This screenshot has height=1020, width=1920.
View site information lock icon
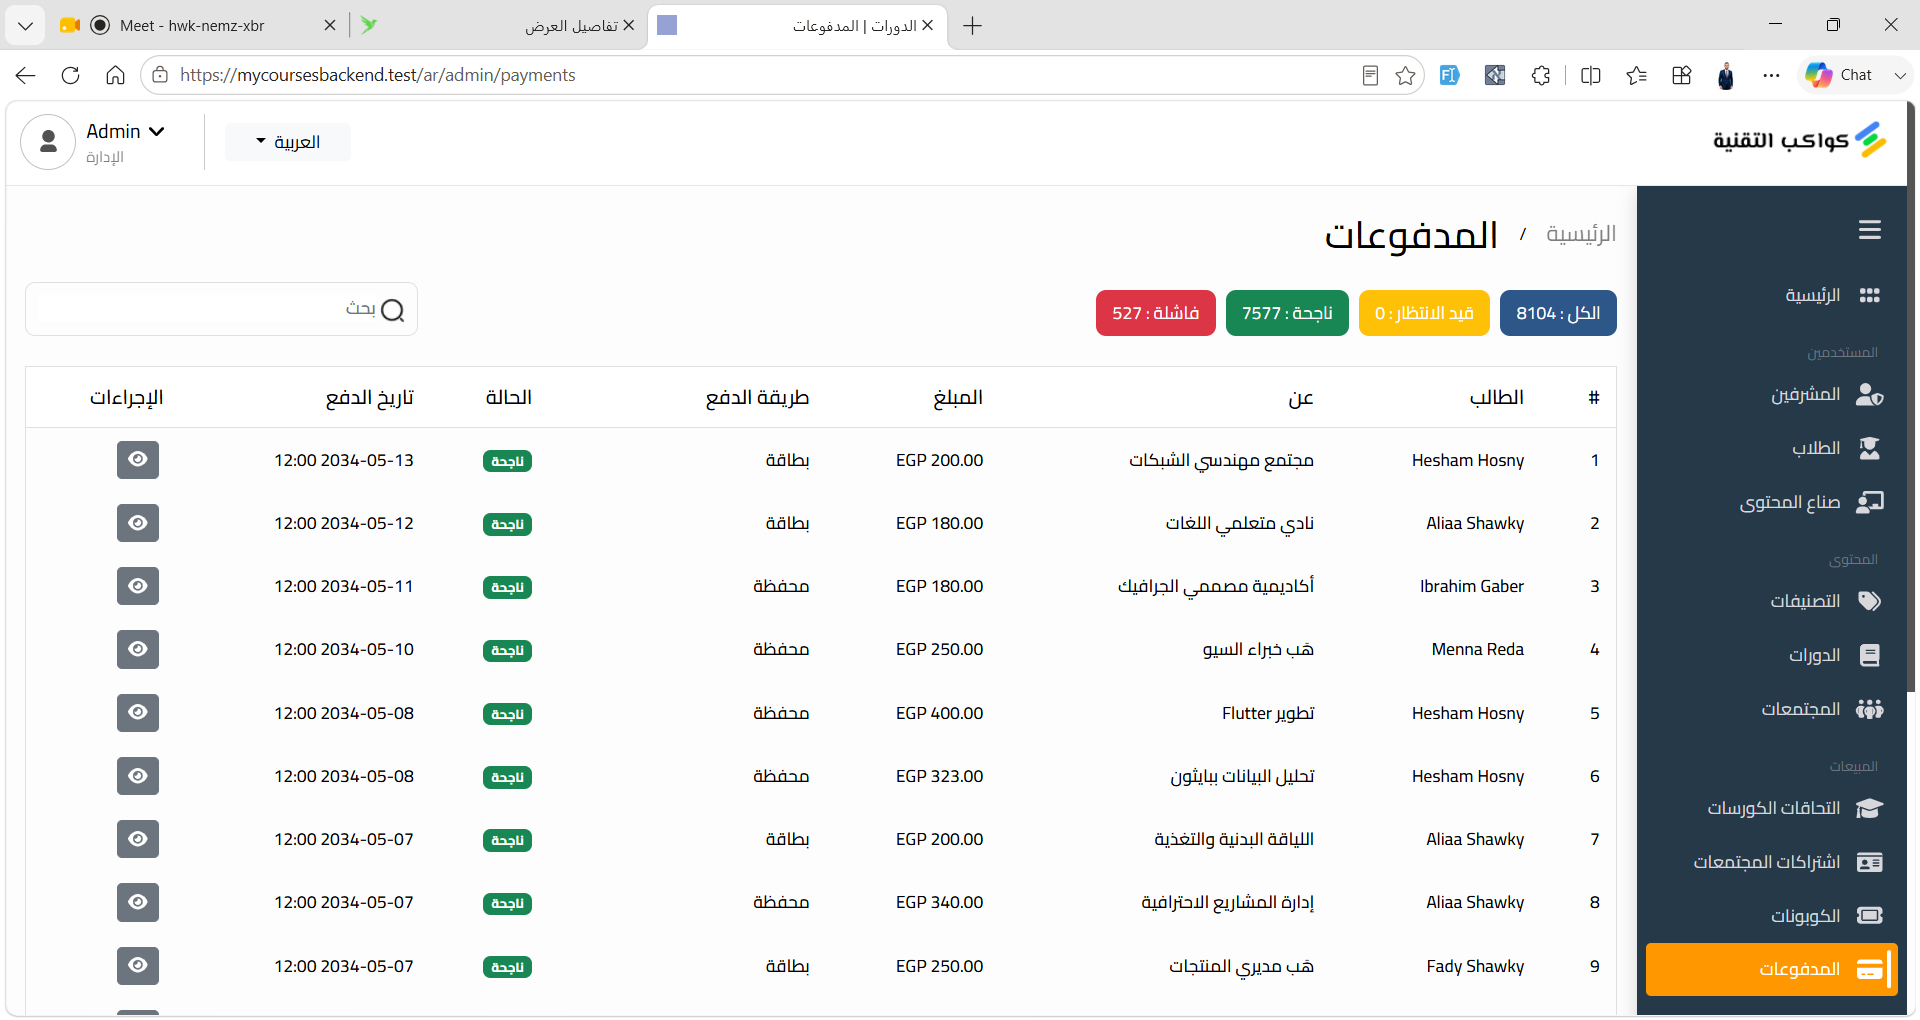[160, 75]
